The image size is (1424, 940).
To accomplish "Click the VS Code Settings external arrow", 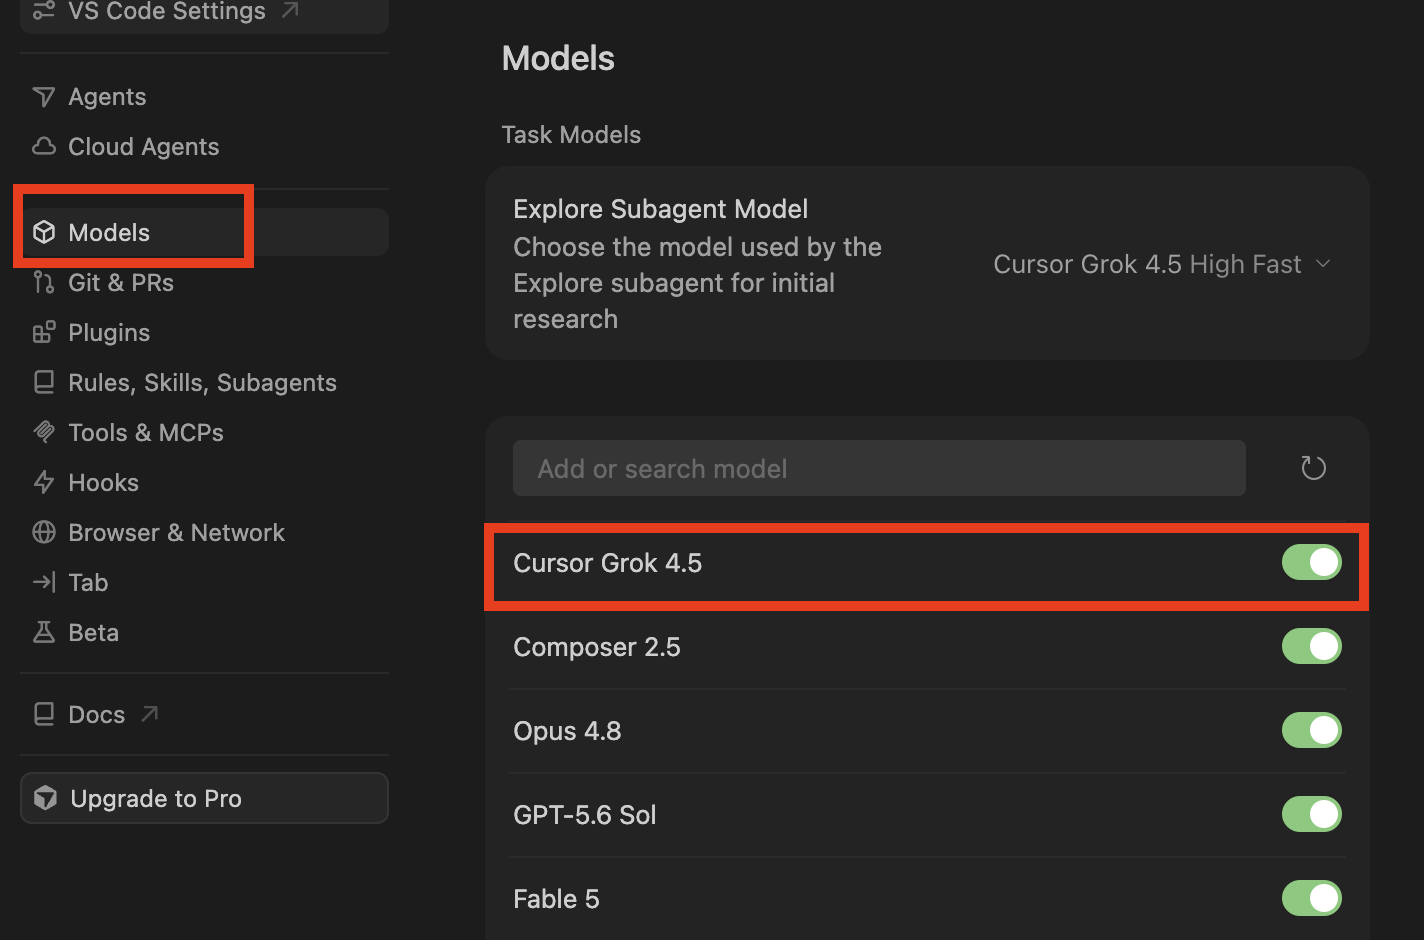I will coord(291,10).
